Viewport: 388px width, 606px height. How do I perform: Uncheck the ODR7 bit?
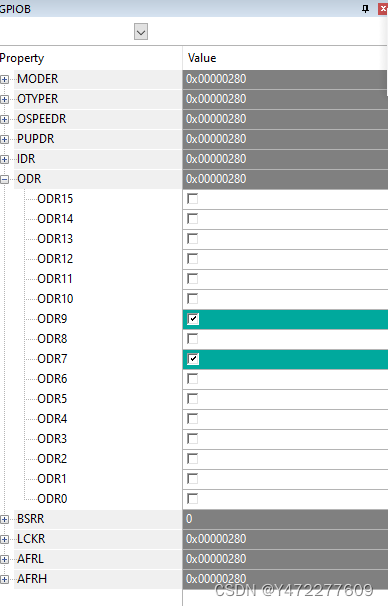(x=193, y=359)
